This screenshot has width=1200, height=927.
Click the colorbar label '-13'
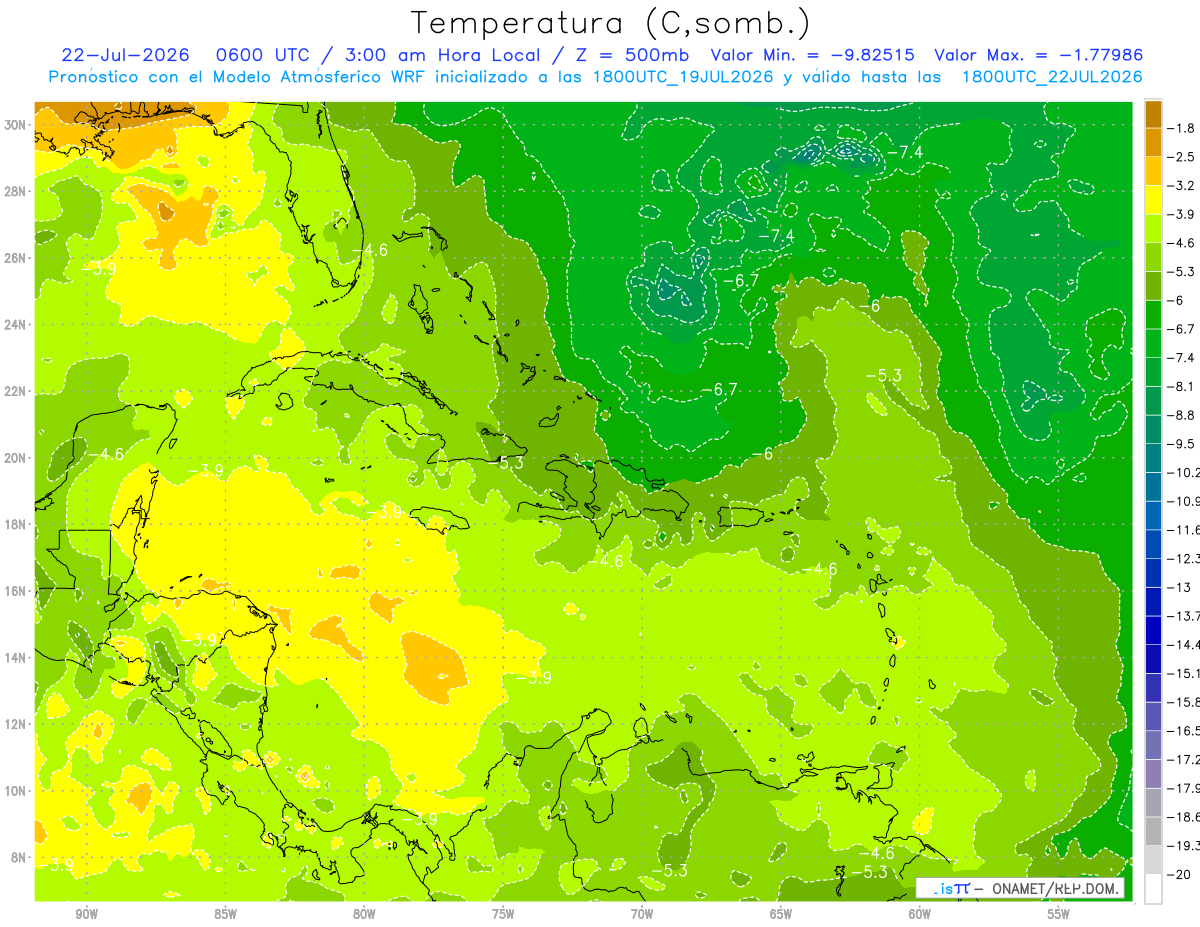point(1178,587)
